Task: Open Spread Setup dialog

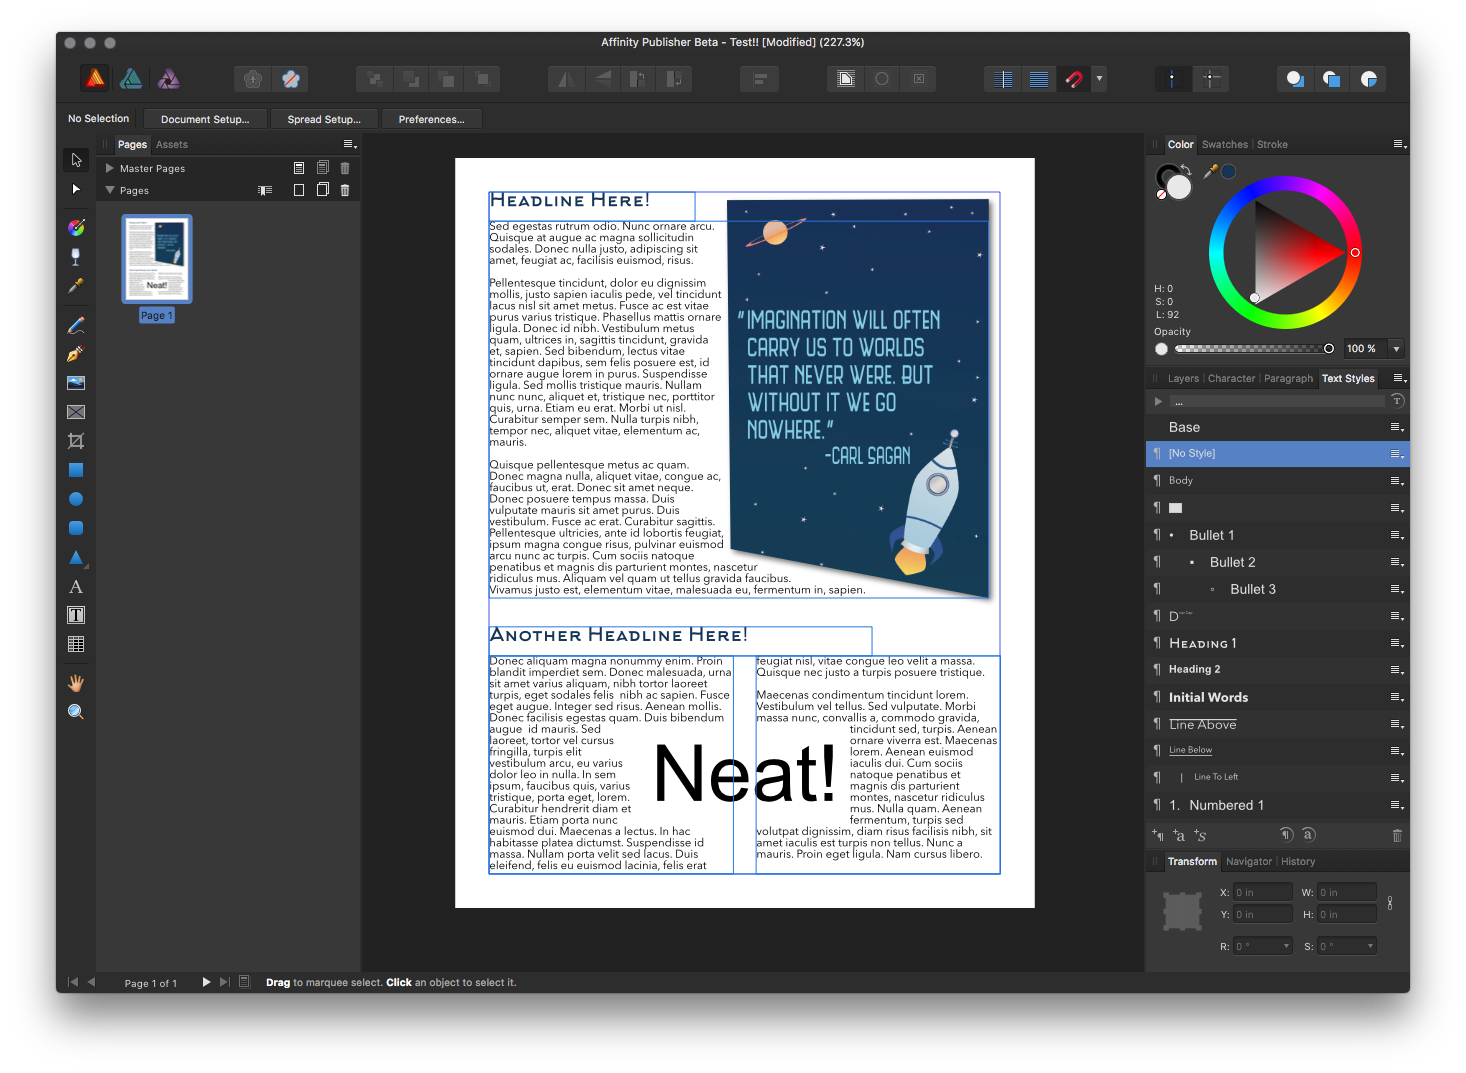Action: pos(324,119)
